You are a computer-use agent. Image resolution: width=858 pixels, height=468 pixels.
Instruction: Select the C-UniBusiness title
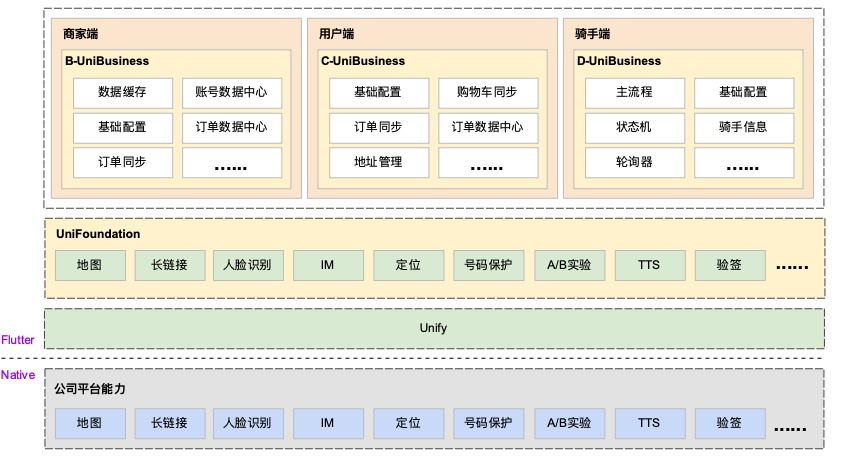click(363, 61)
